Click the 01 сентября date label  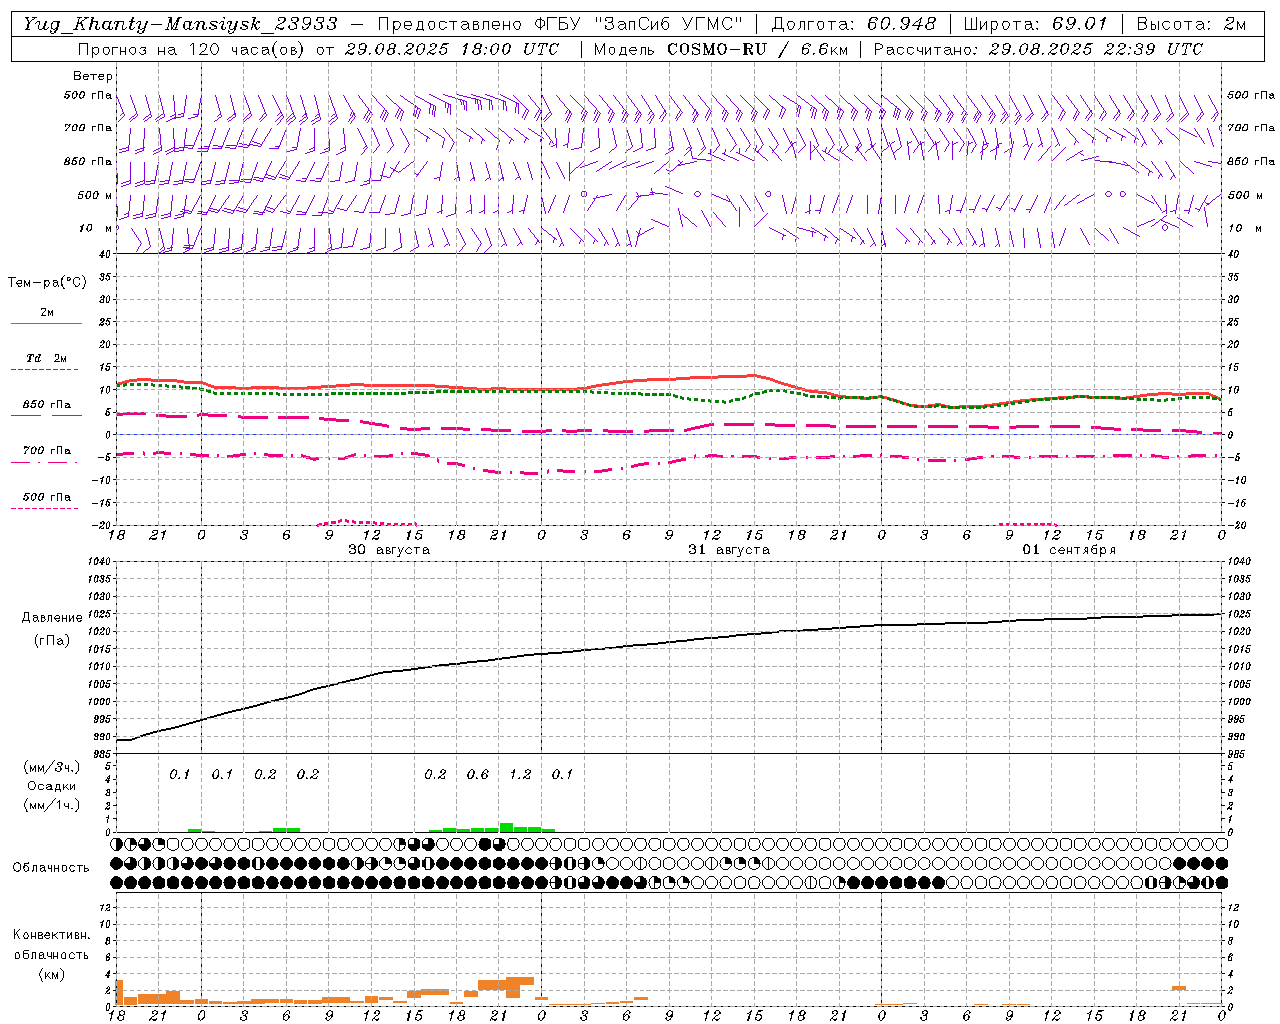tap(1069, 550)
